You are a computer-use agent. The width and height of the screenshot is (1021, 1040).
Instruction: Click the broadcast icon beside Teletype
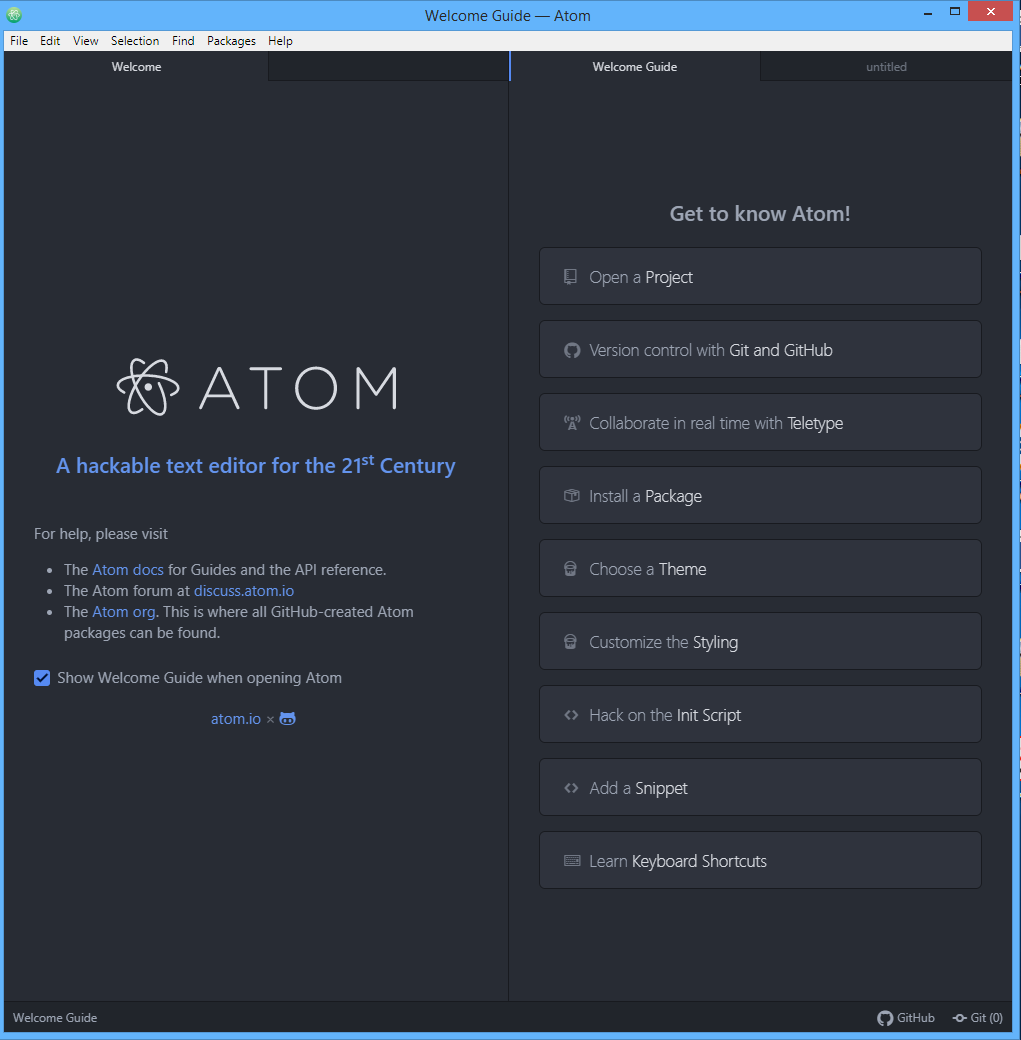coord(571,422)
